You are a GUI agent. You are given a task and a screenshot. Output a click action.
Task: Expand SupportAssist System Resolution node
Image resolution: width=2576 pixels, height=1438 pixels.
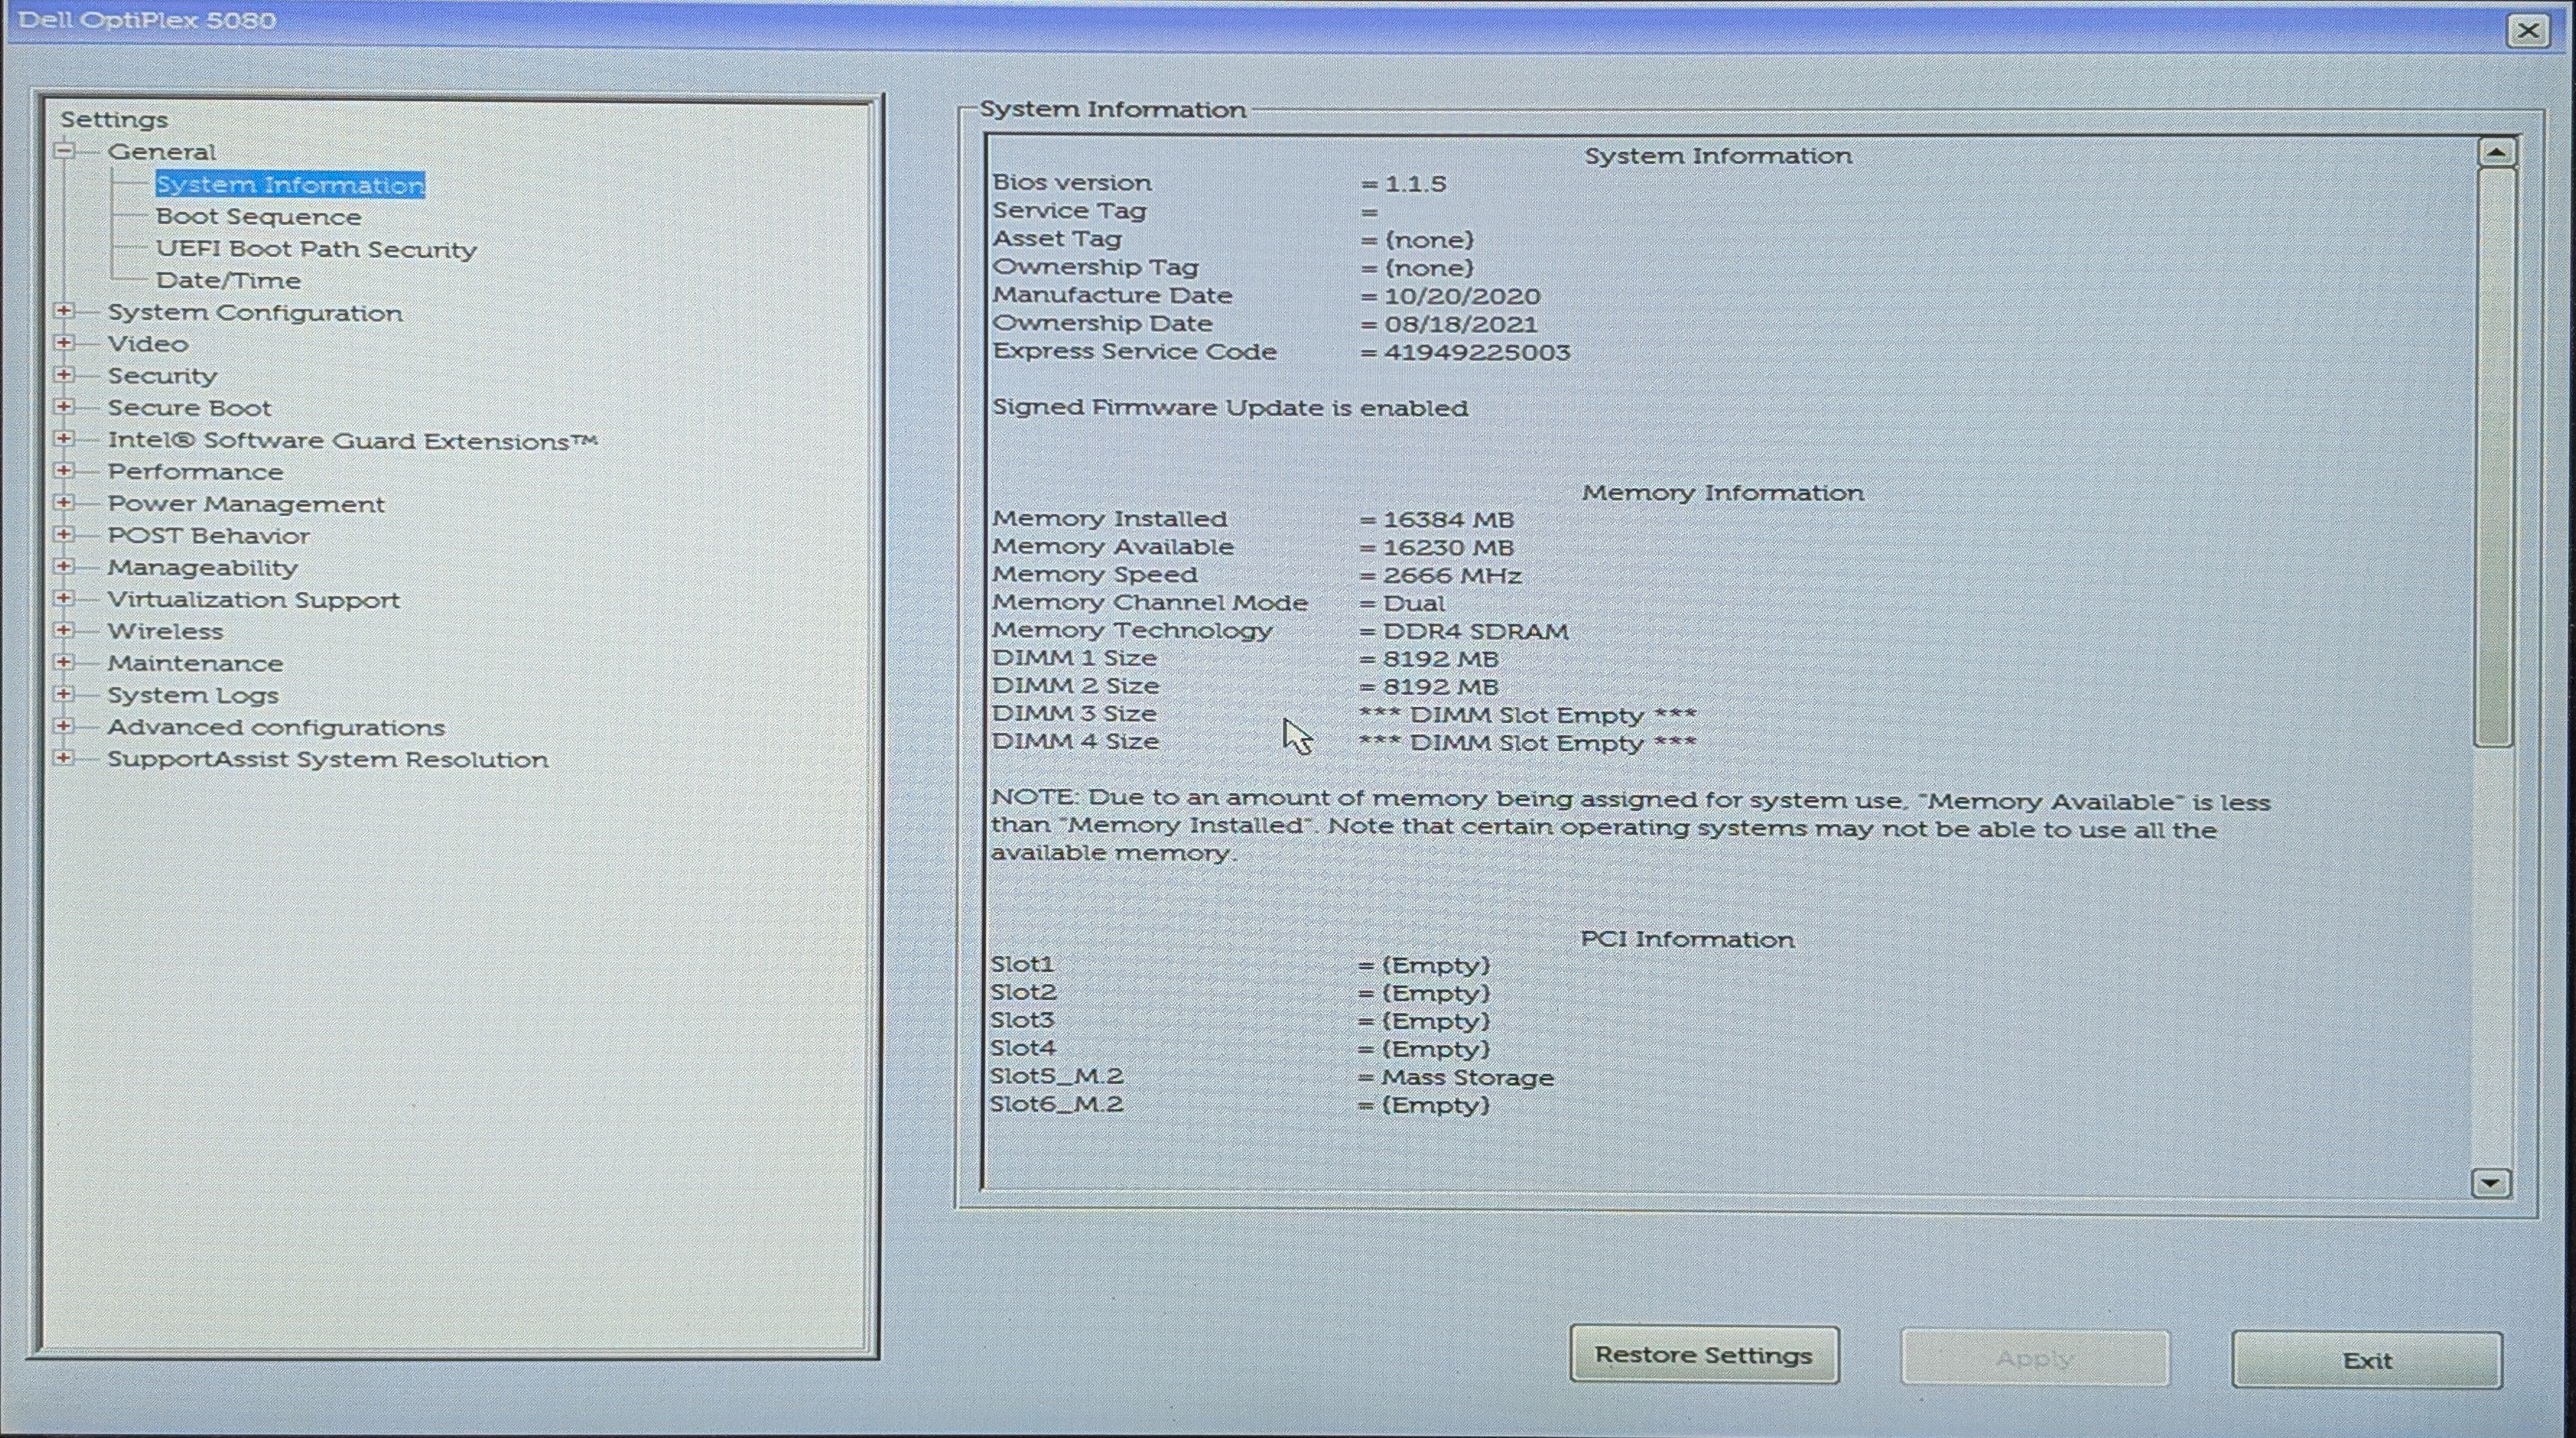click(x=64, y=758)
